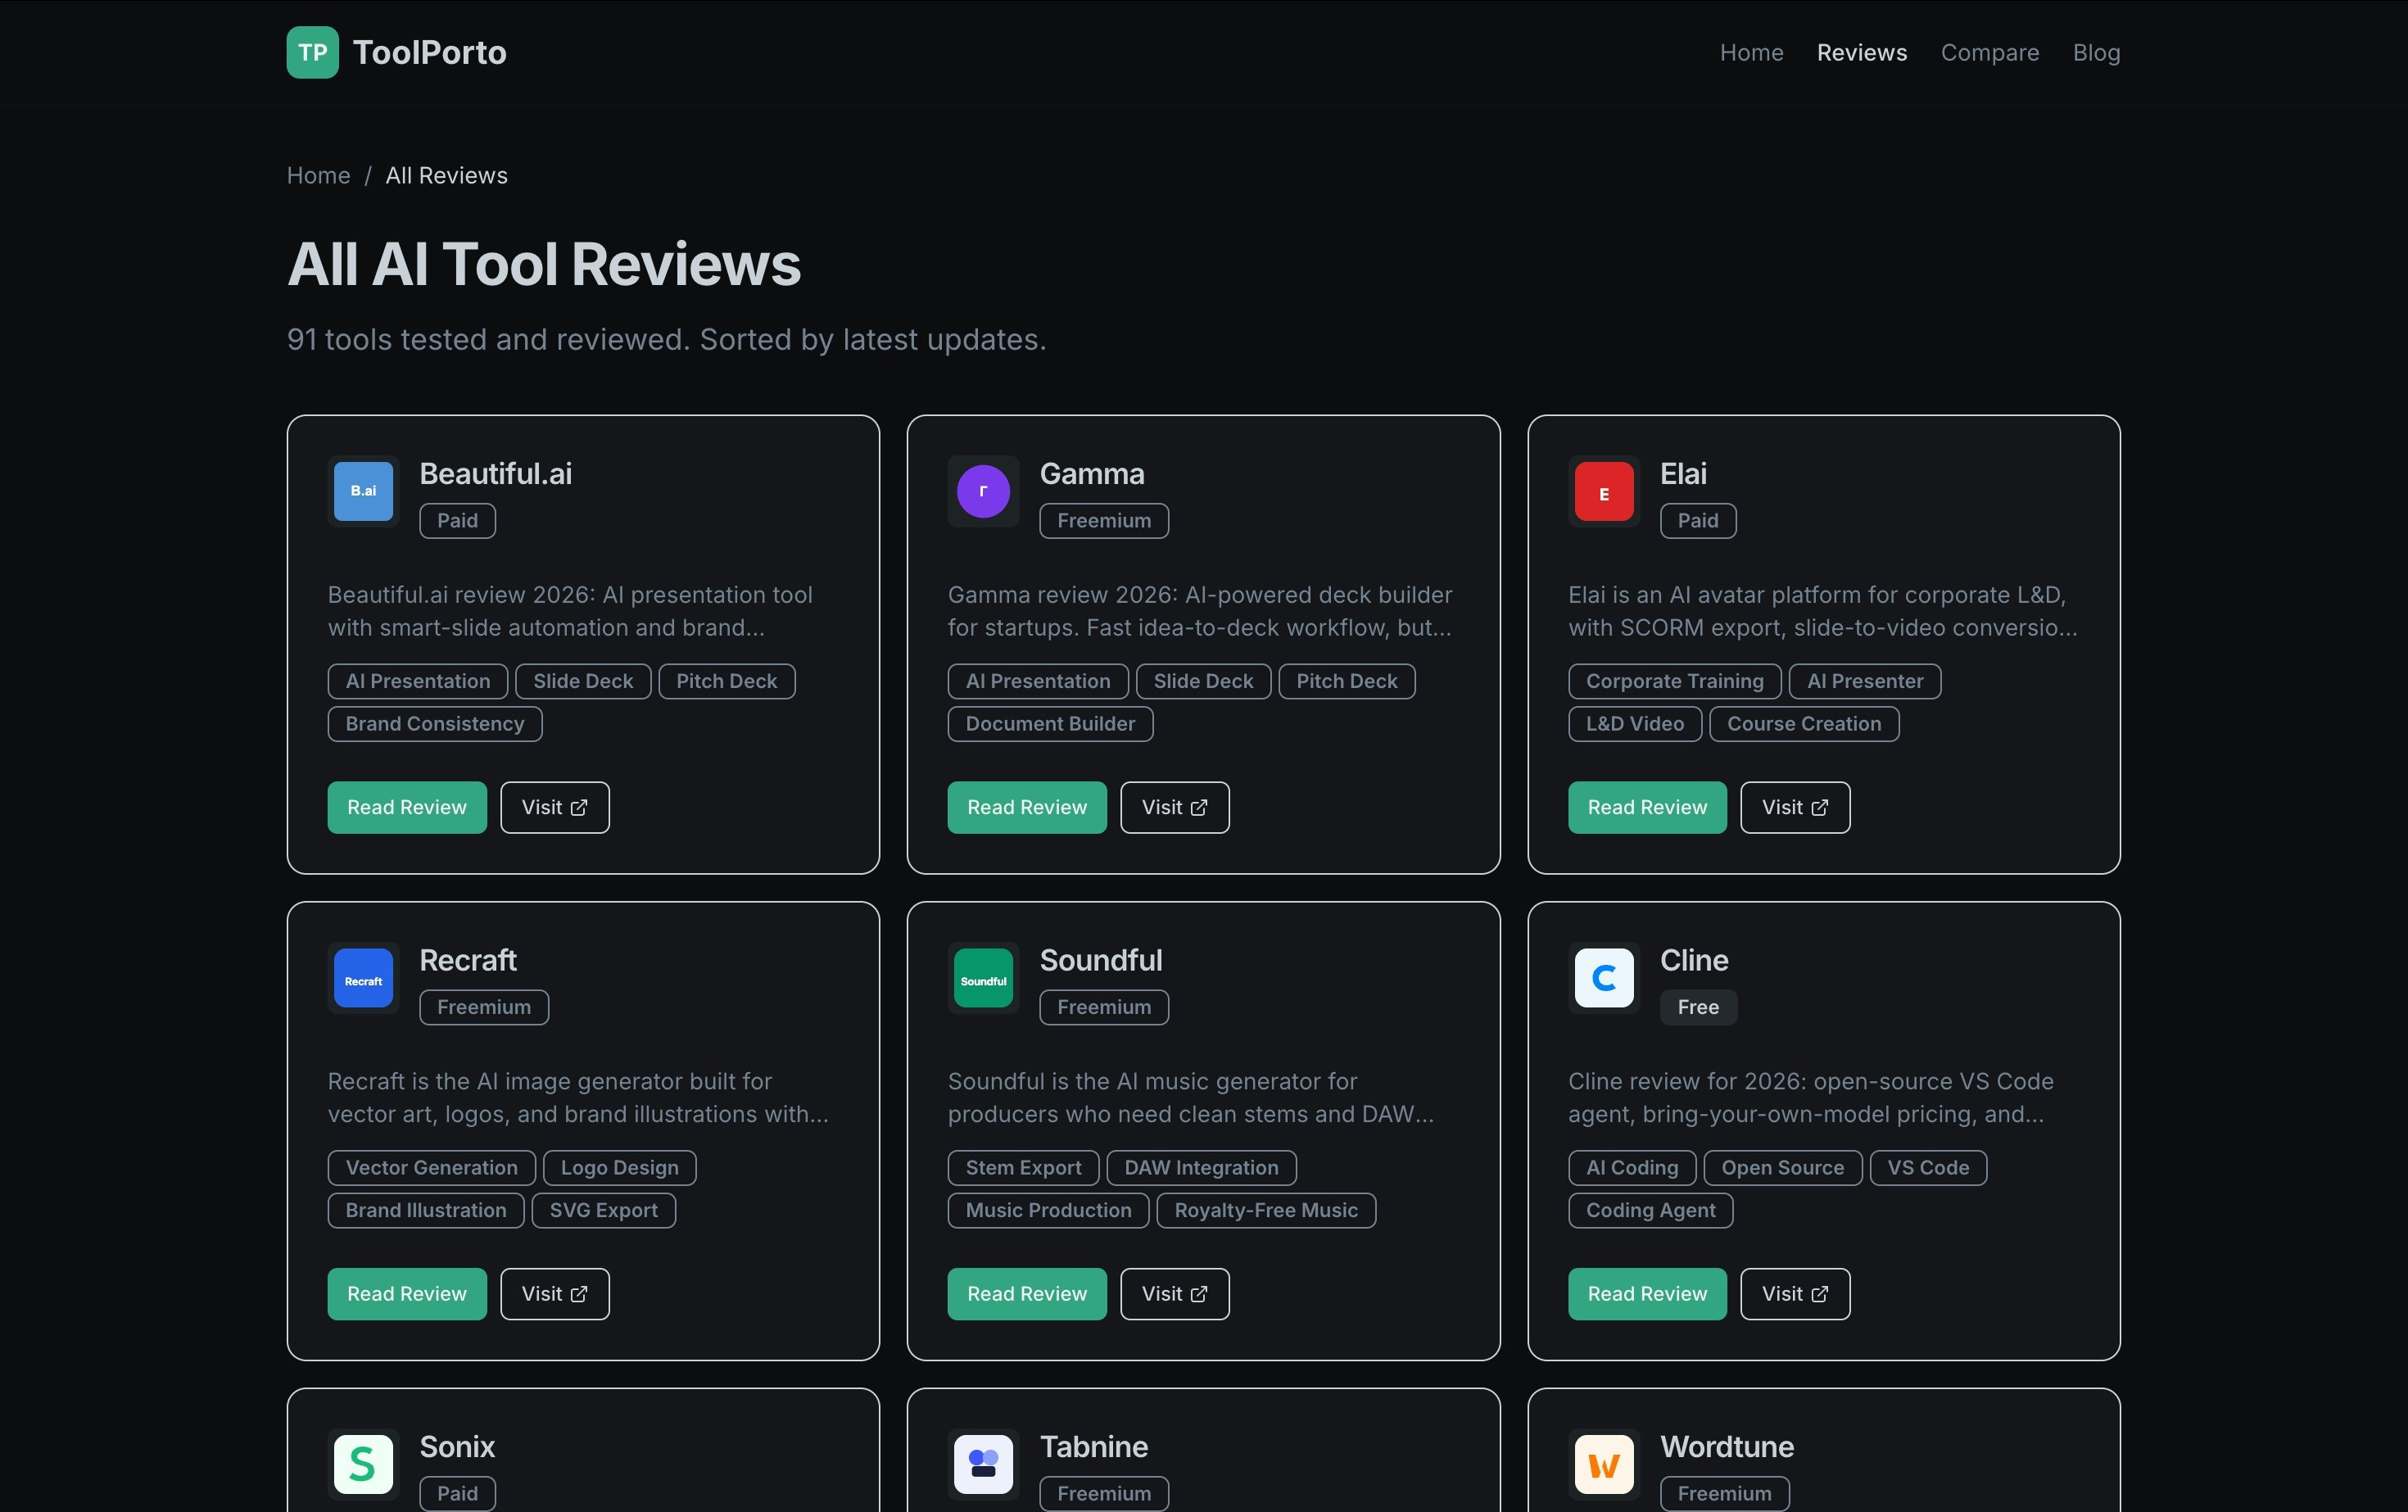Click the L&D Video tag
This screenshot has height=1512, width=2408.
(x=1635, y=724)
